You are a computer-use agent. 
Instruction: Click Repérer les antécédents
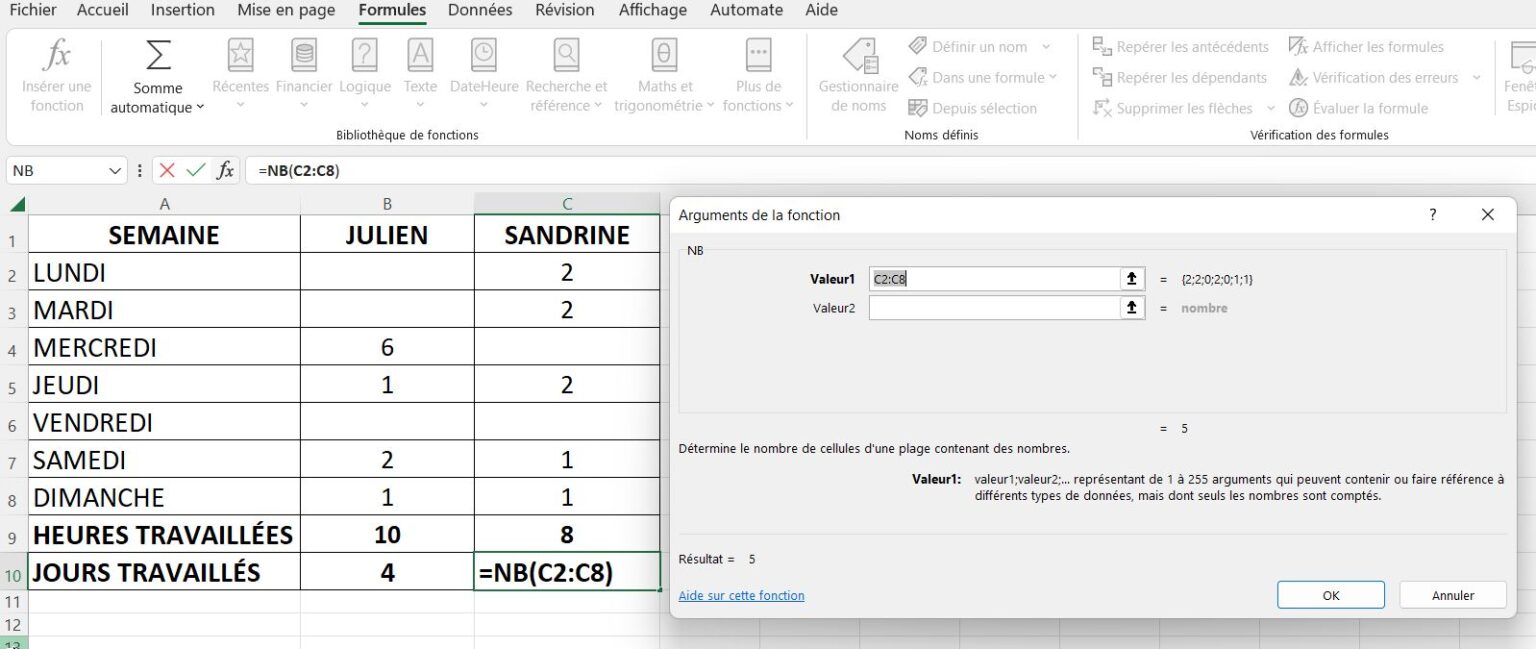coord(1180,46)
